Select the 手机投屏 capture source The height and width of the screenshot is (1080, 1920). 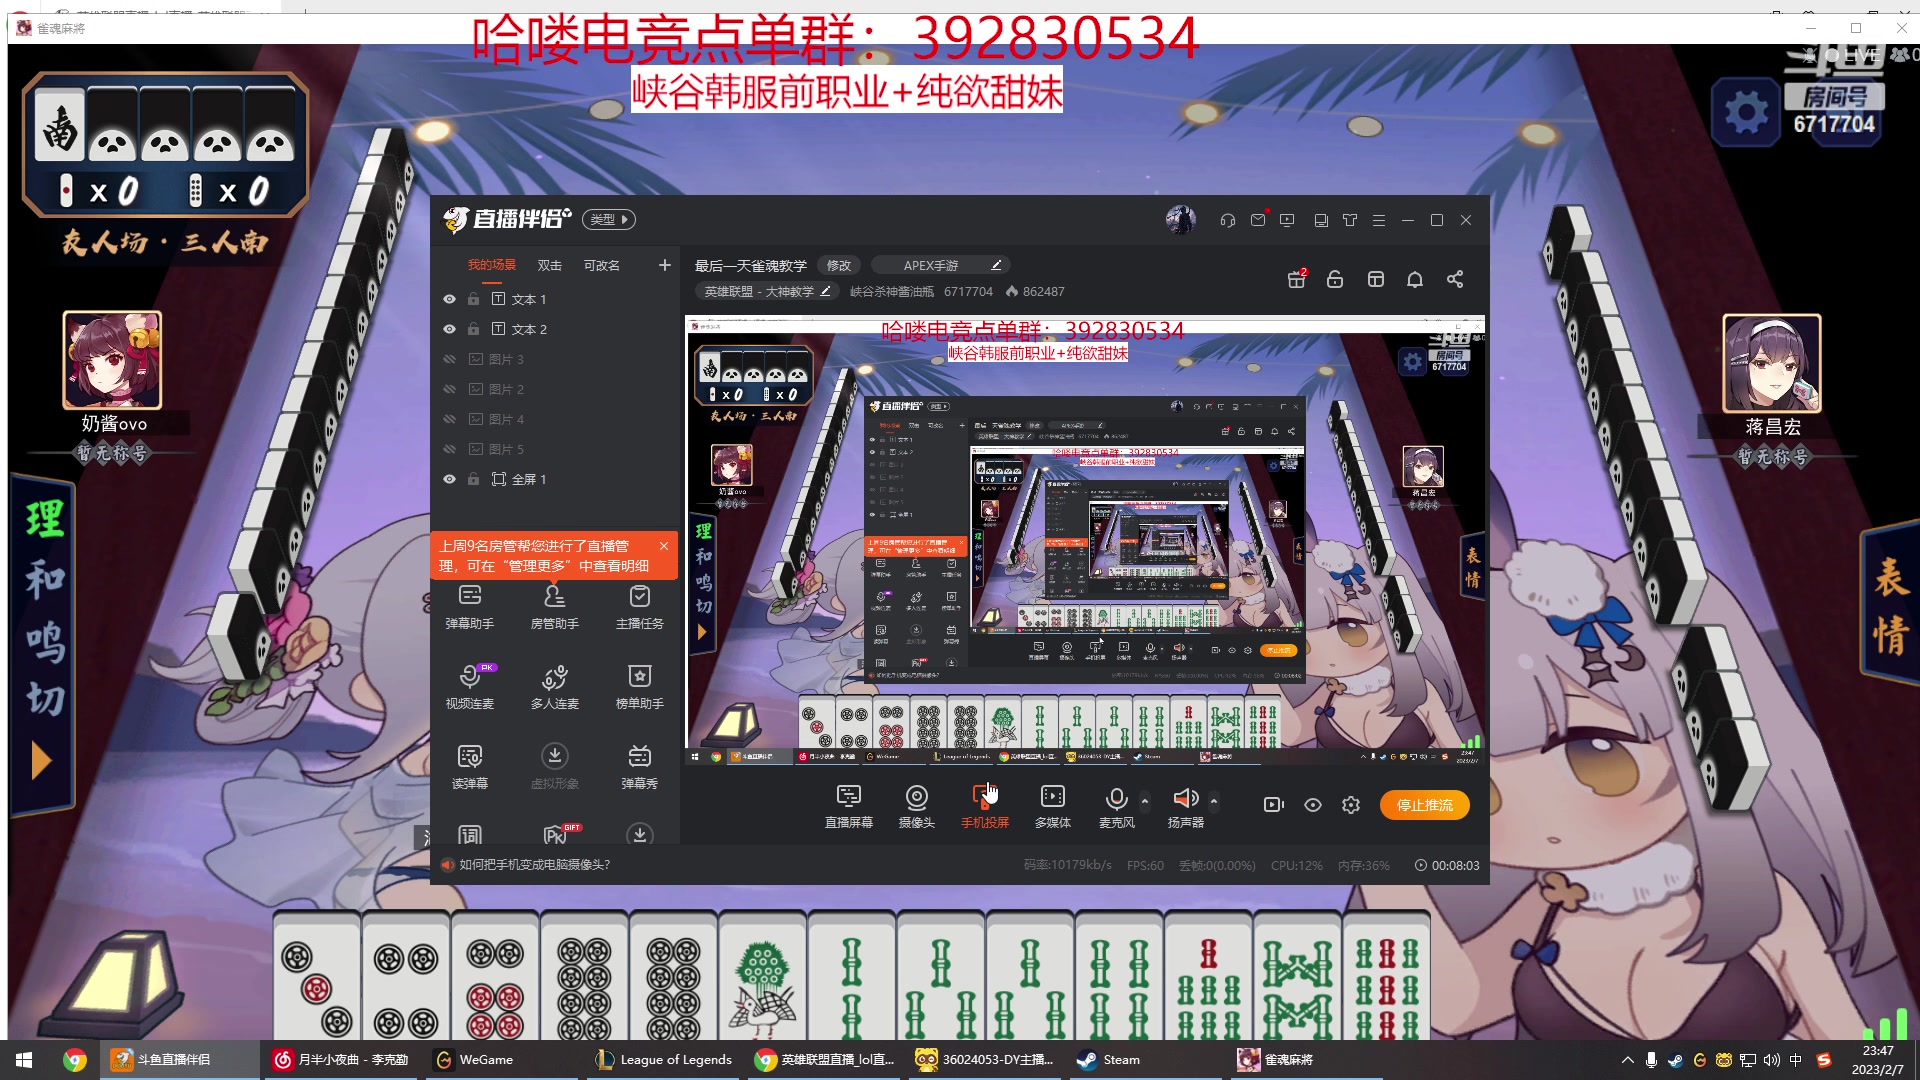[986, 805]
